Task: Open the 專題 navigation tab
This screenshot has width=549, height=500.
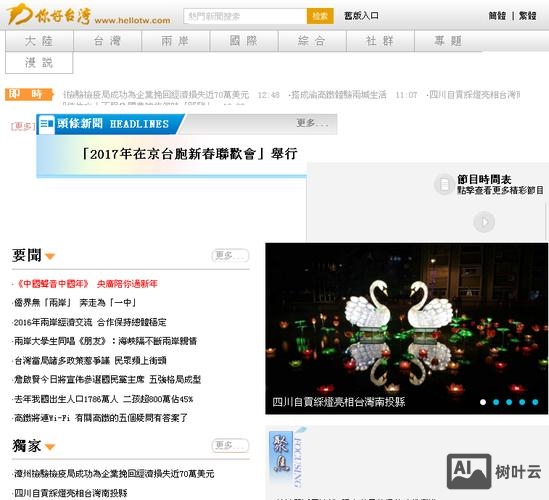Action: 448,41
